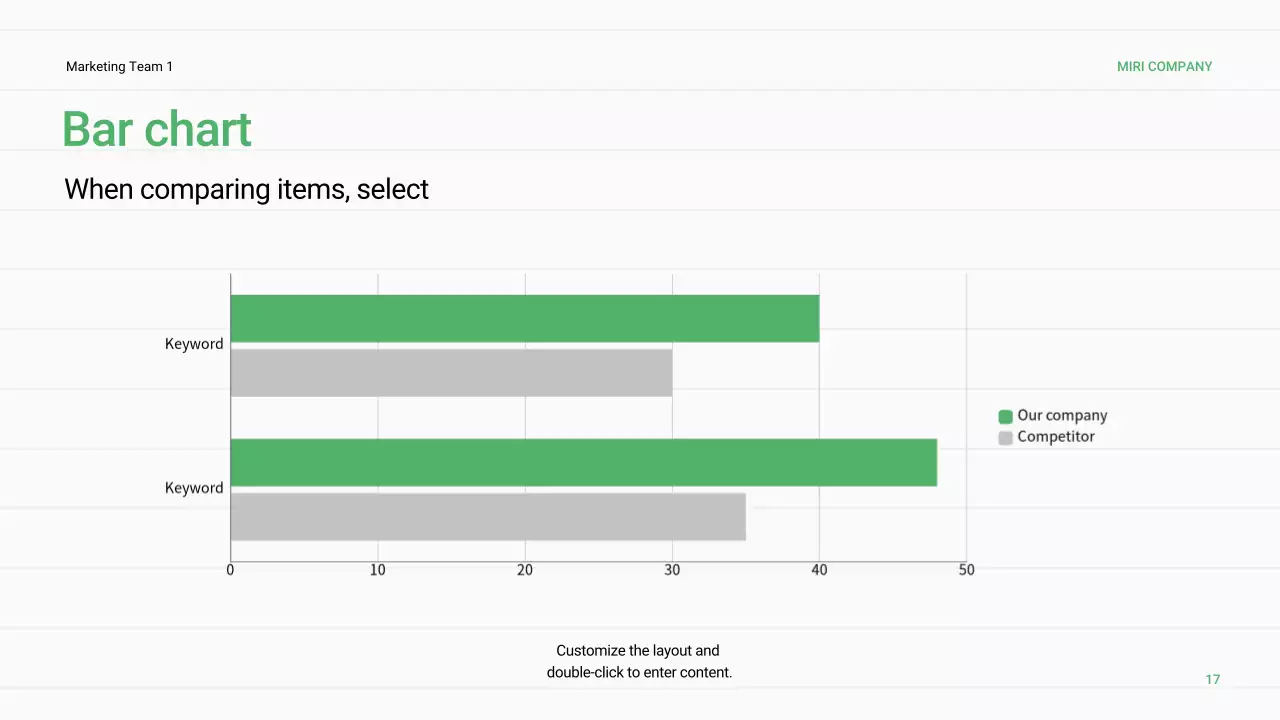
Task: Select the bottom gray competitor bar
Action: click(488, 516)
